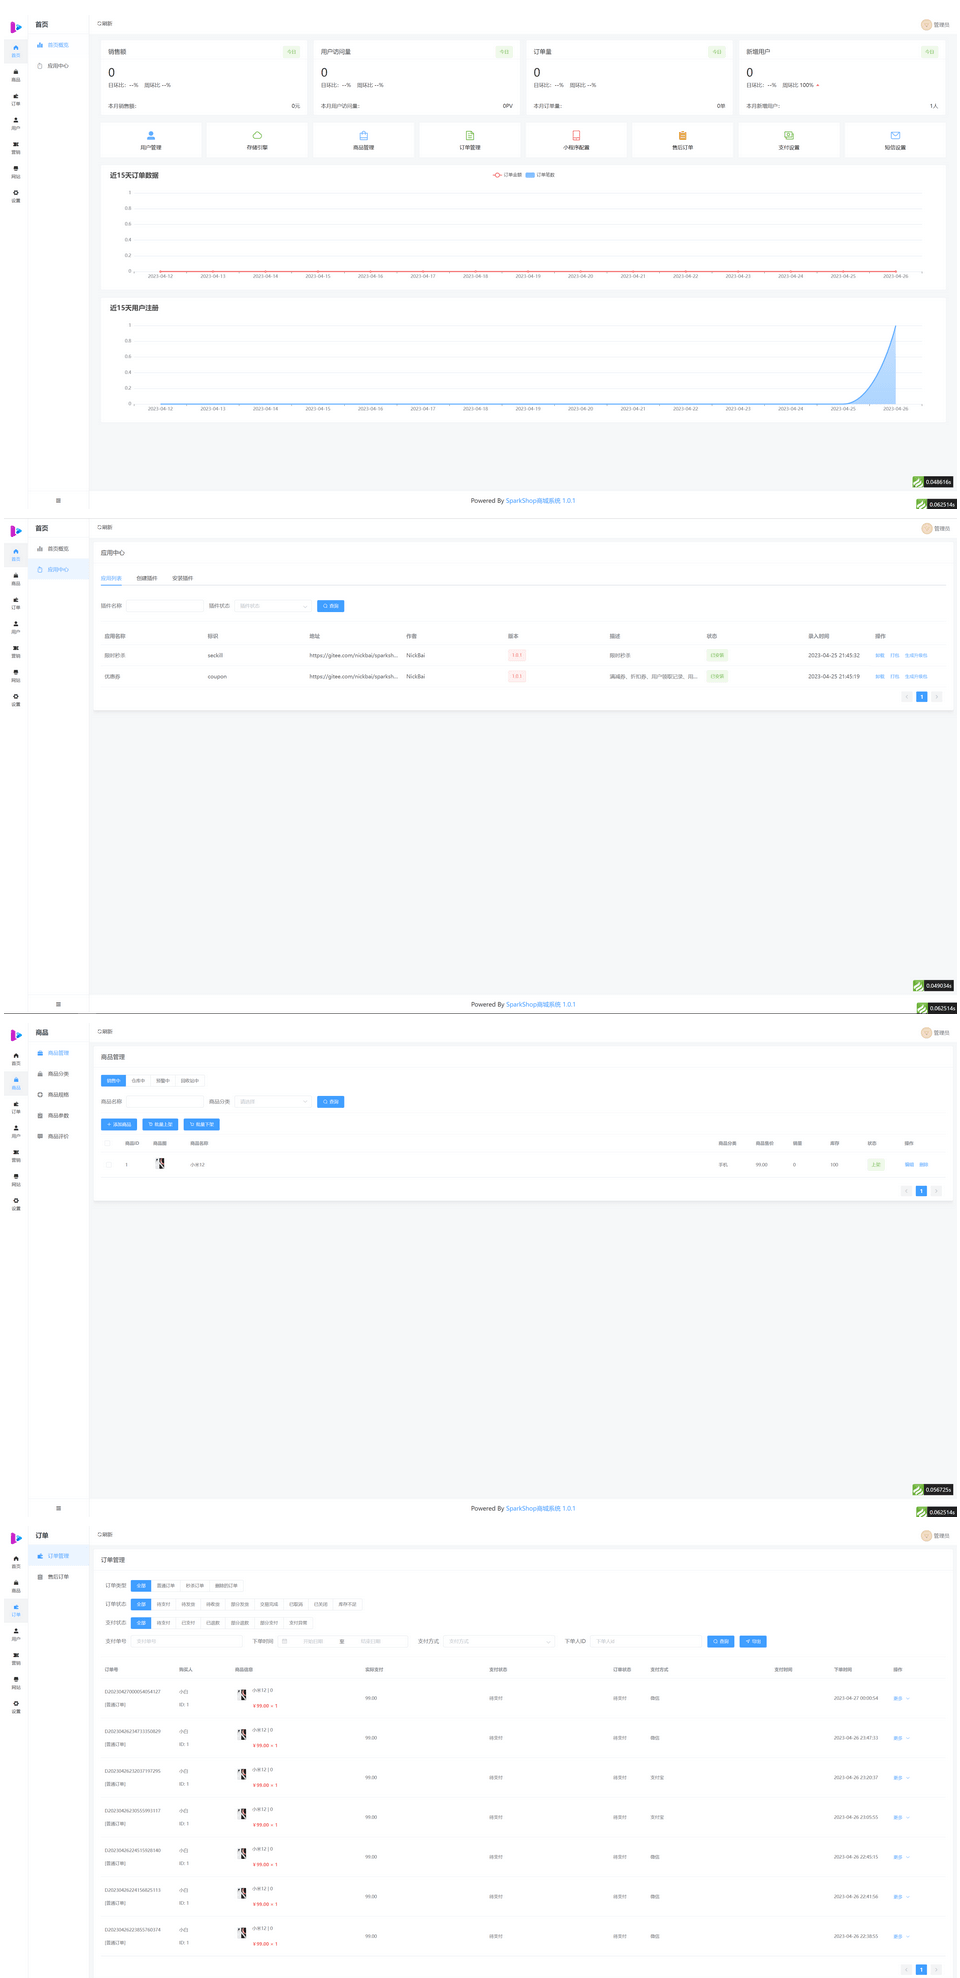Open the 支付方式 dropdown in the order filters
The width and height of the screenshot is (960, 1978).
click(498, 1641)
